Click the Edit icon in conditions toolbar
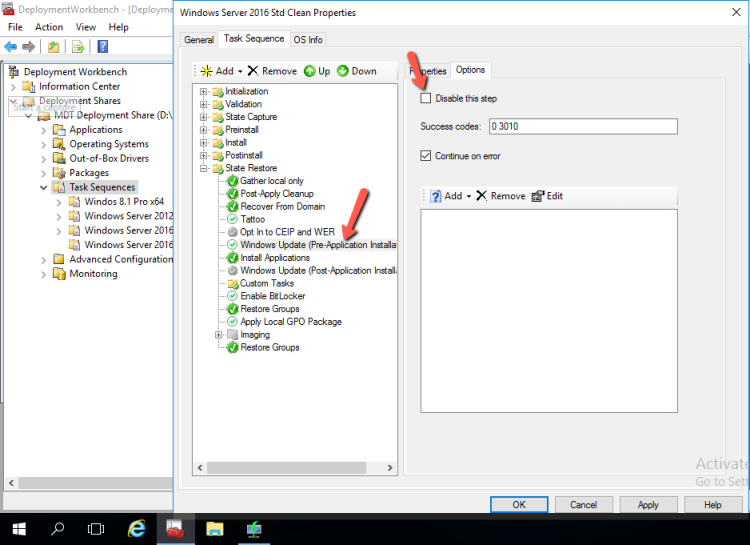The height and width of the screenshot is (545, 750). pyautogui.click(x=538, y=196)
